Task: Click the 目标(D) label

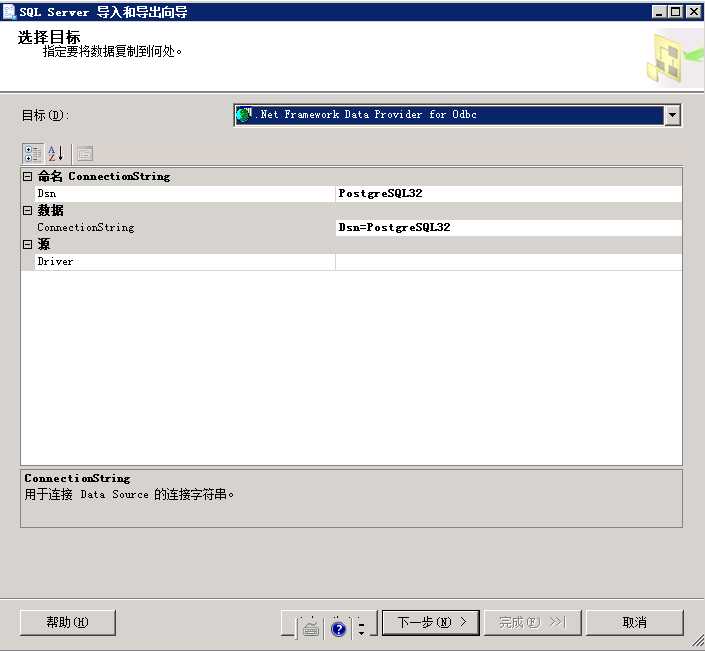Action: click(45, 116)
